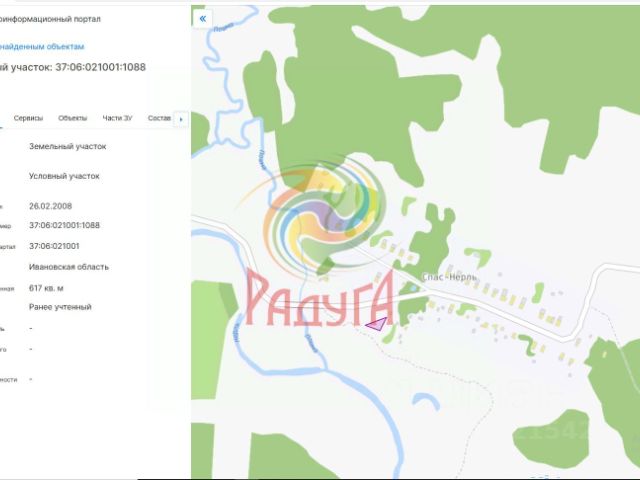Select the cadastral quarter 37:06:021001
The height and width of the screenshot is (480, 640).
tap(54, 246)
